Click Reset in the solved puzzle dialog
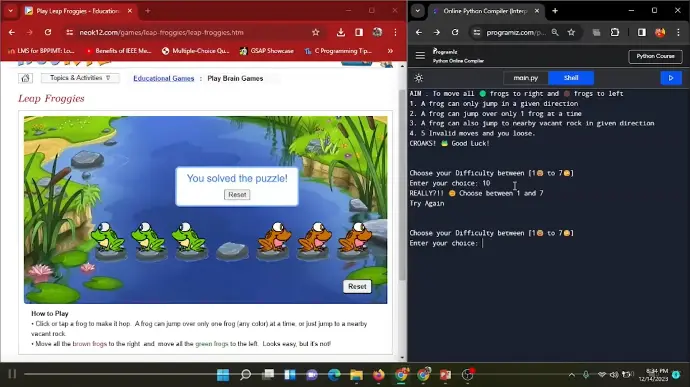This screenshot has width=690, height=387. tap(237, 195)
